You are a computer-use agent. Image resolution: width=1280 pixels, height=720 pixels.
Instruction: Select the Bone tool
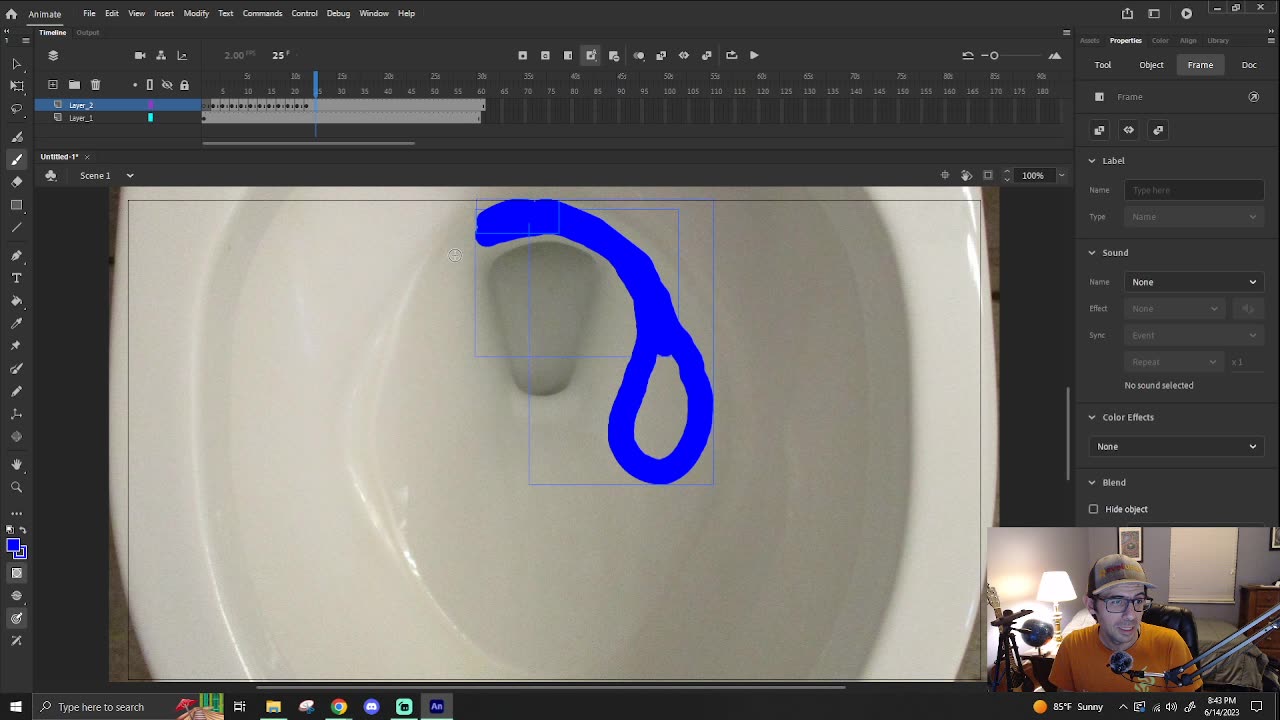[16, 414]
